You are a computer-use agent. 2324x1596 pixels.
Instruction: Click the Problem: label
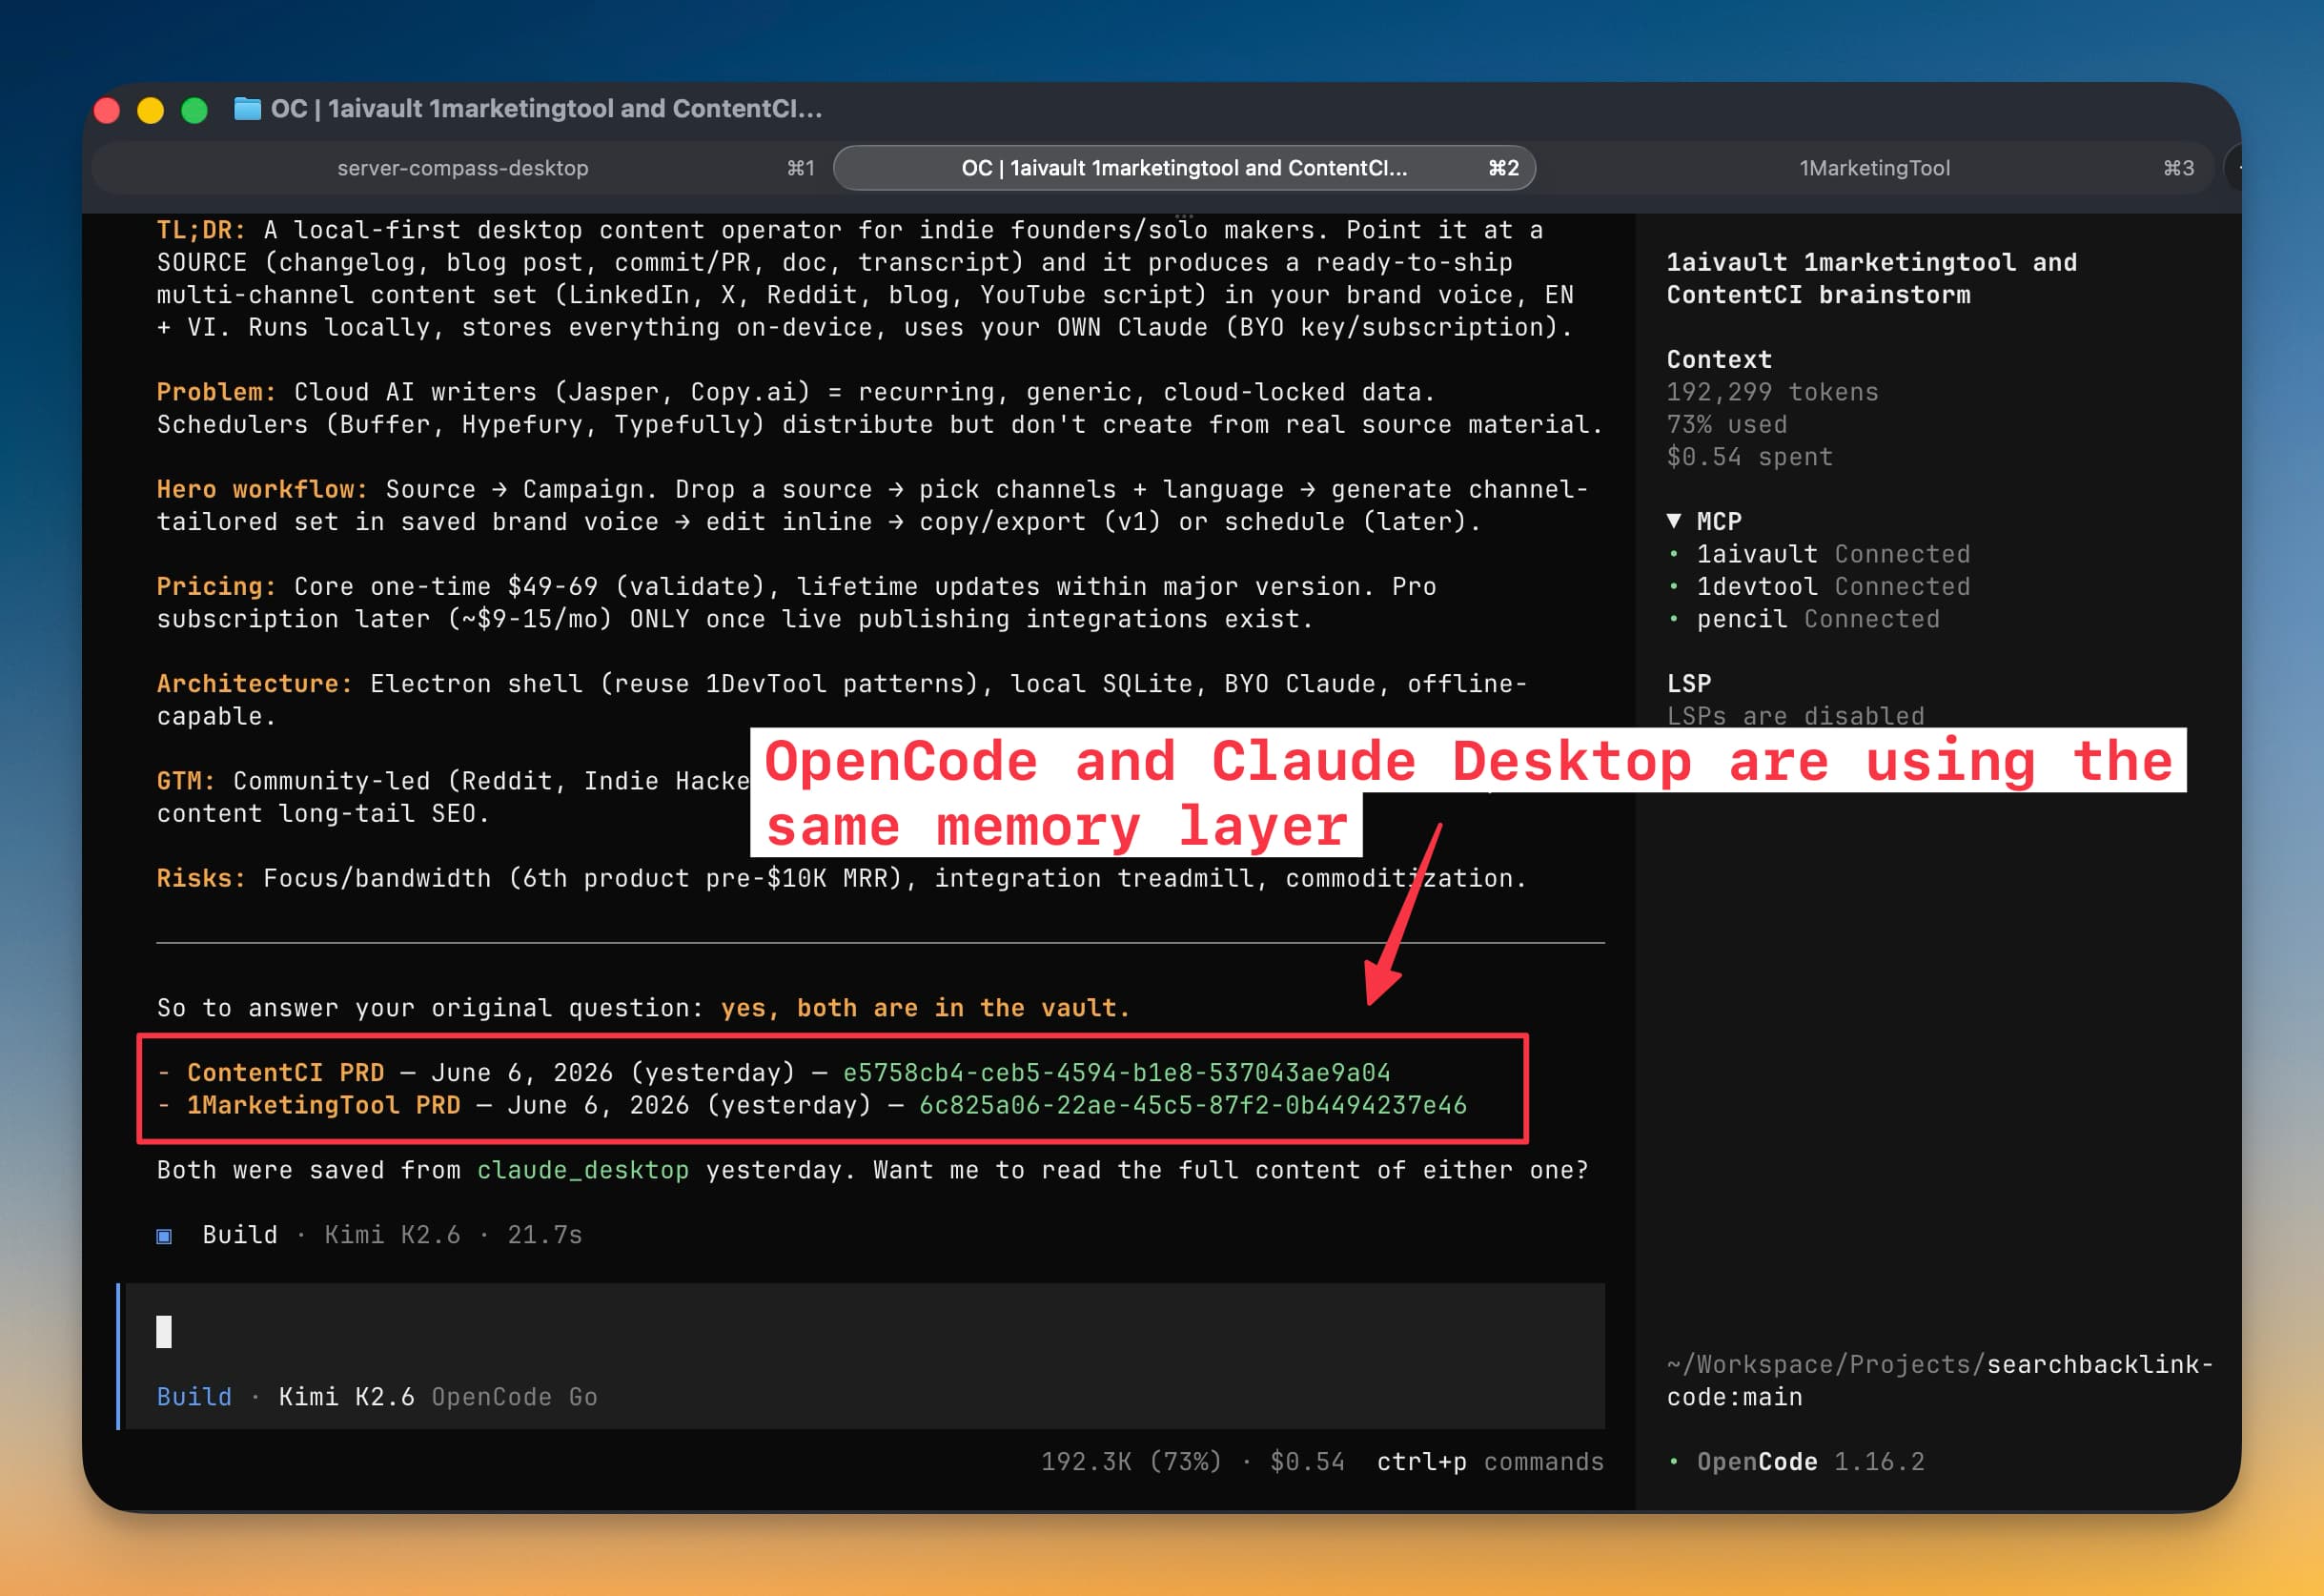[216, 392]
